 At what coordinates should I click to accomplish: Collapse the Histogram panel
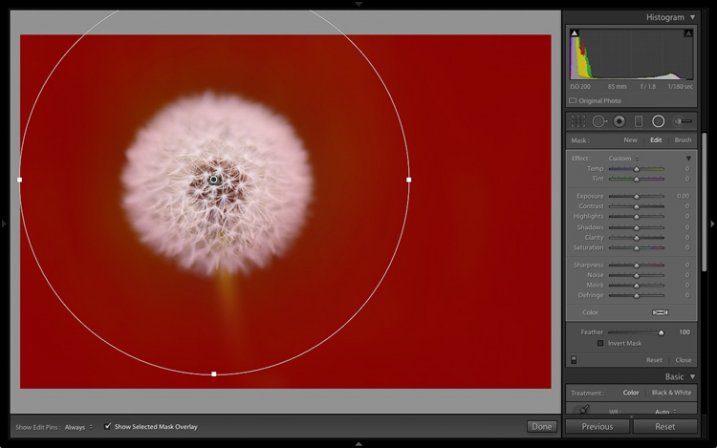point(692,17)
